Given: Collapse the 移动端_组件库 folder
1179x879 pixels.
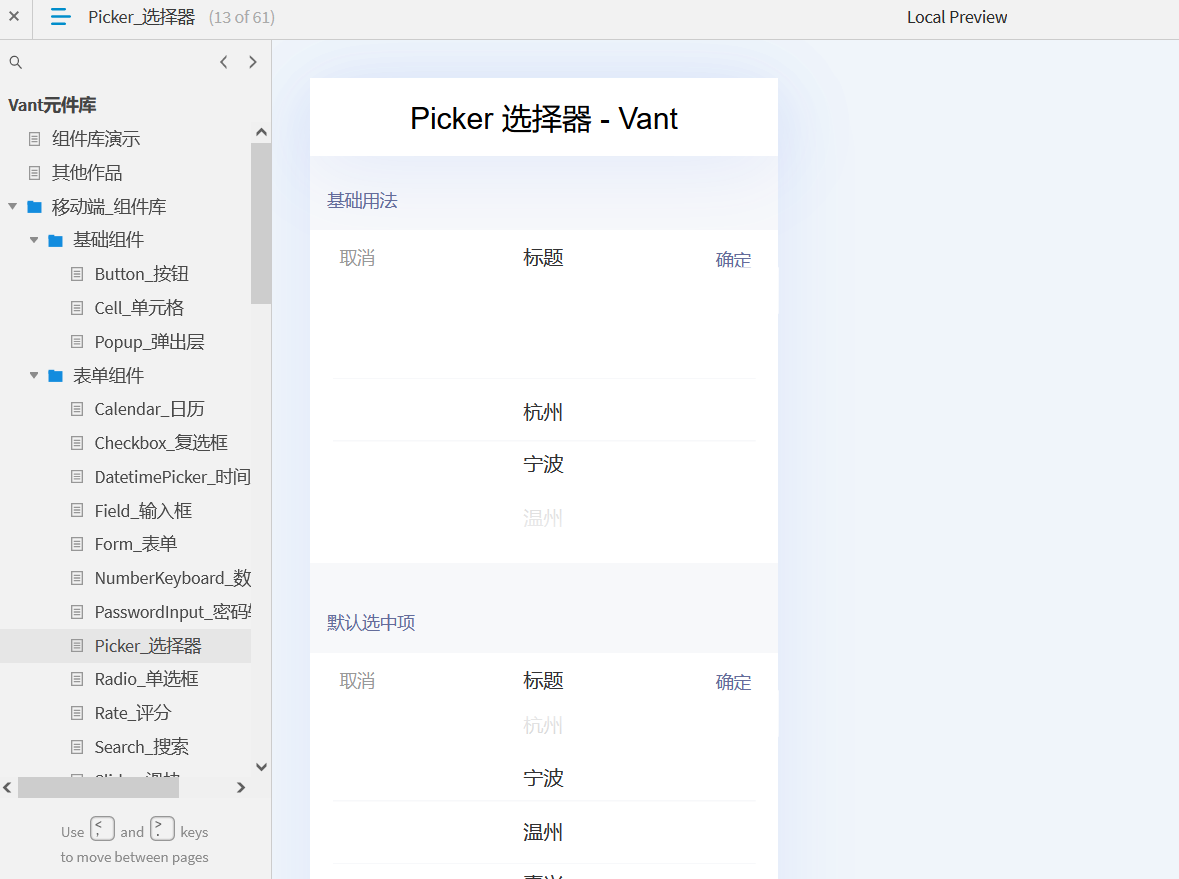Looking at the screenshot, I should [13, 206].
